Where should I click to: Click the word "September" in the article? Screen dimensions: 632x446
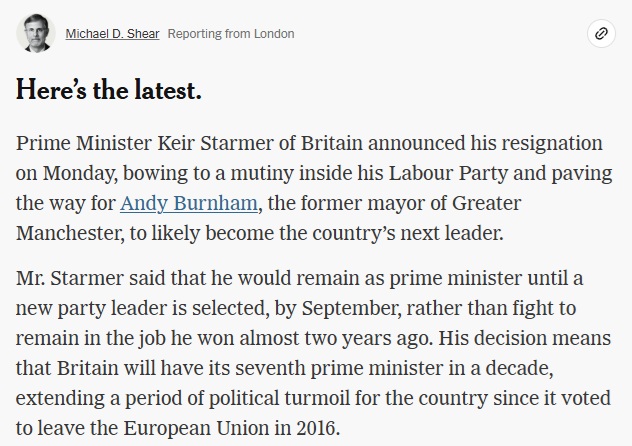coord(351,309)
